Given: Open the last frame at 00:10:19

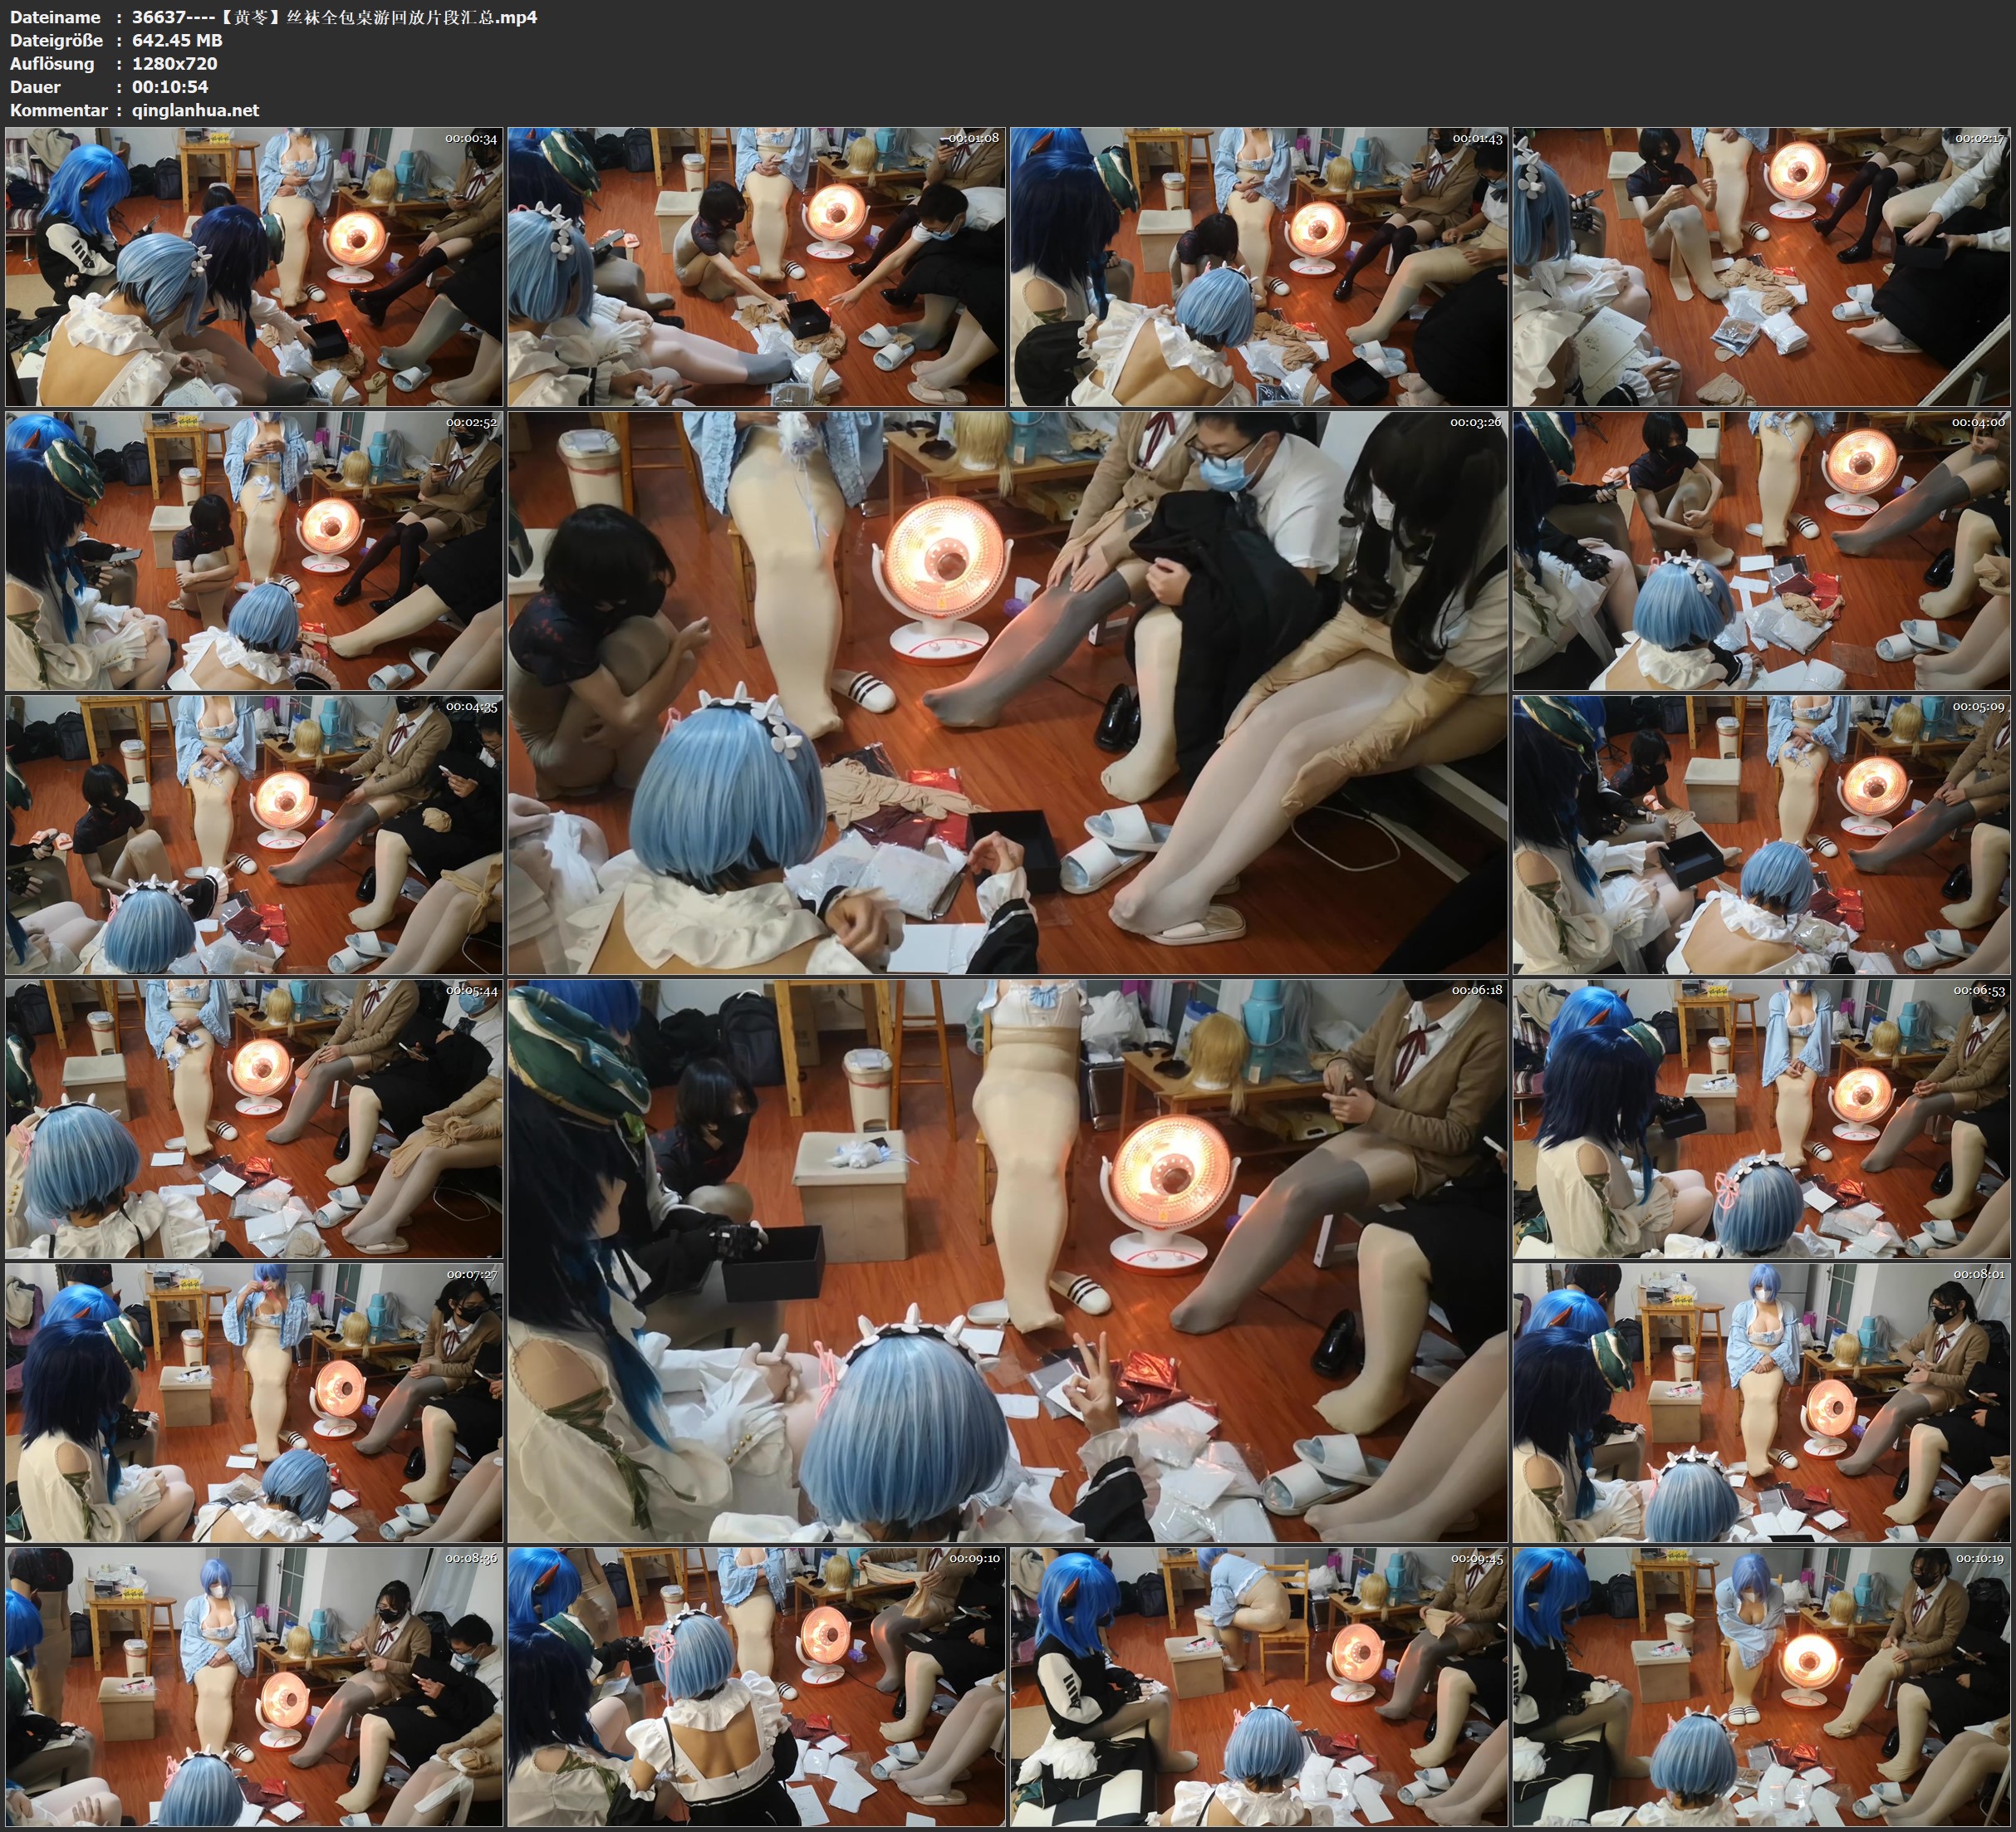Looking at the screenshot, I should tap(1761, 1686).
